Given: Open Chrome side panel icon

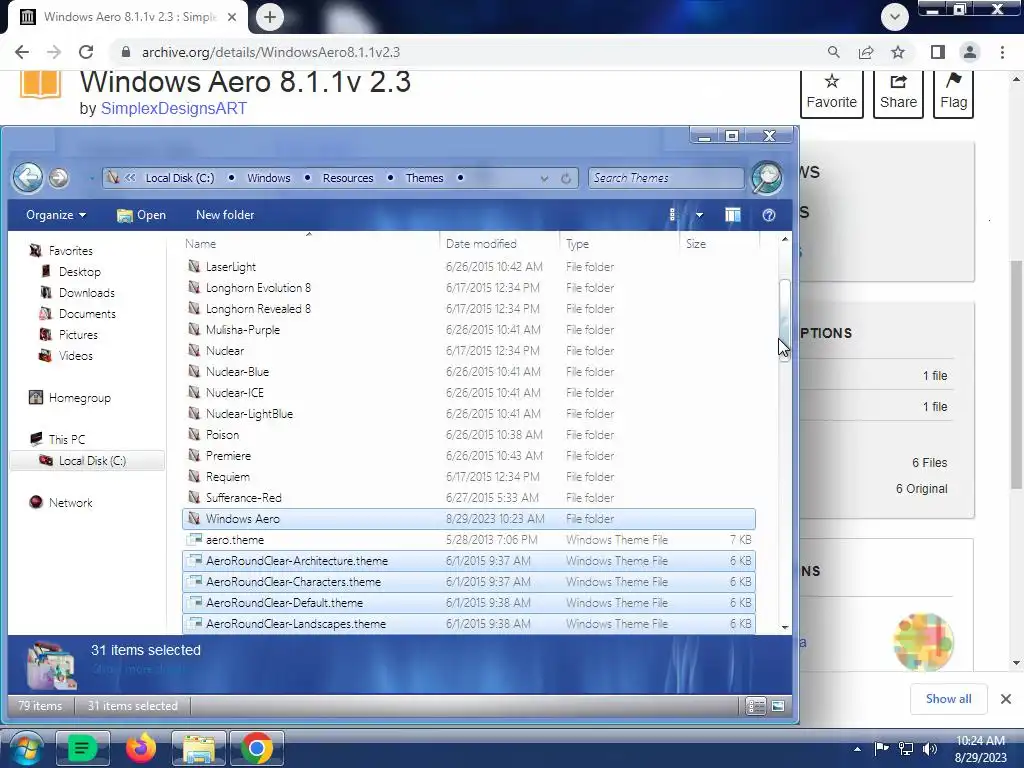Looking at the screenshot, I should point(938,52).
